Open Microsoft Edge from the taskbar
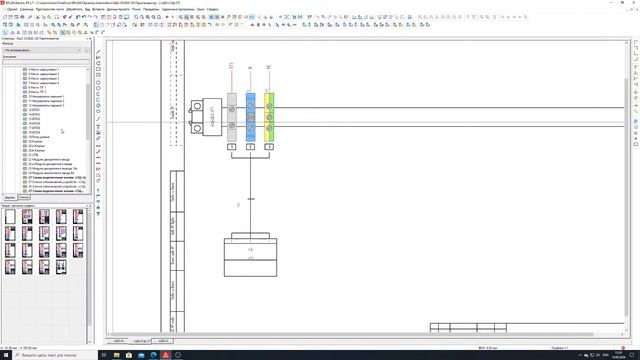Viewport: 640px width, 360px height. click(153, 355)
